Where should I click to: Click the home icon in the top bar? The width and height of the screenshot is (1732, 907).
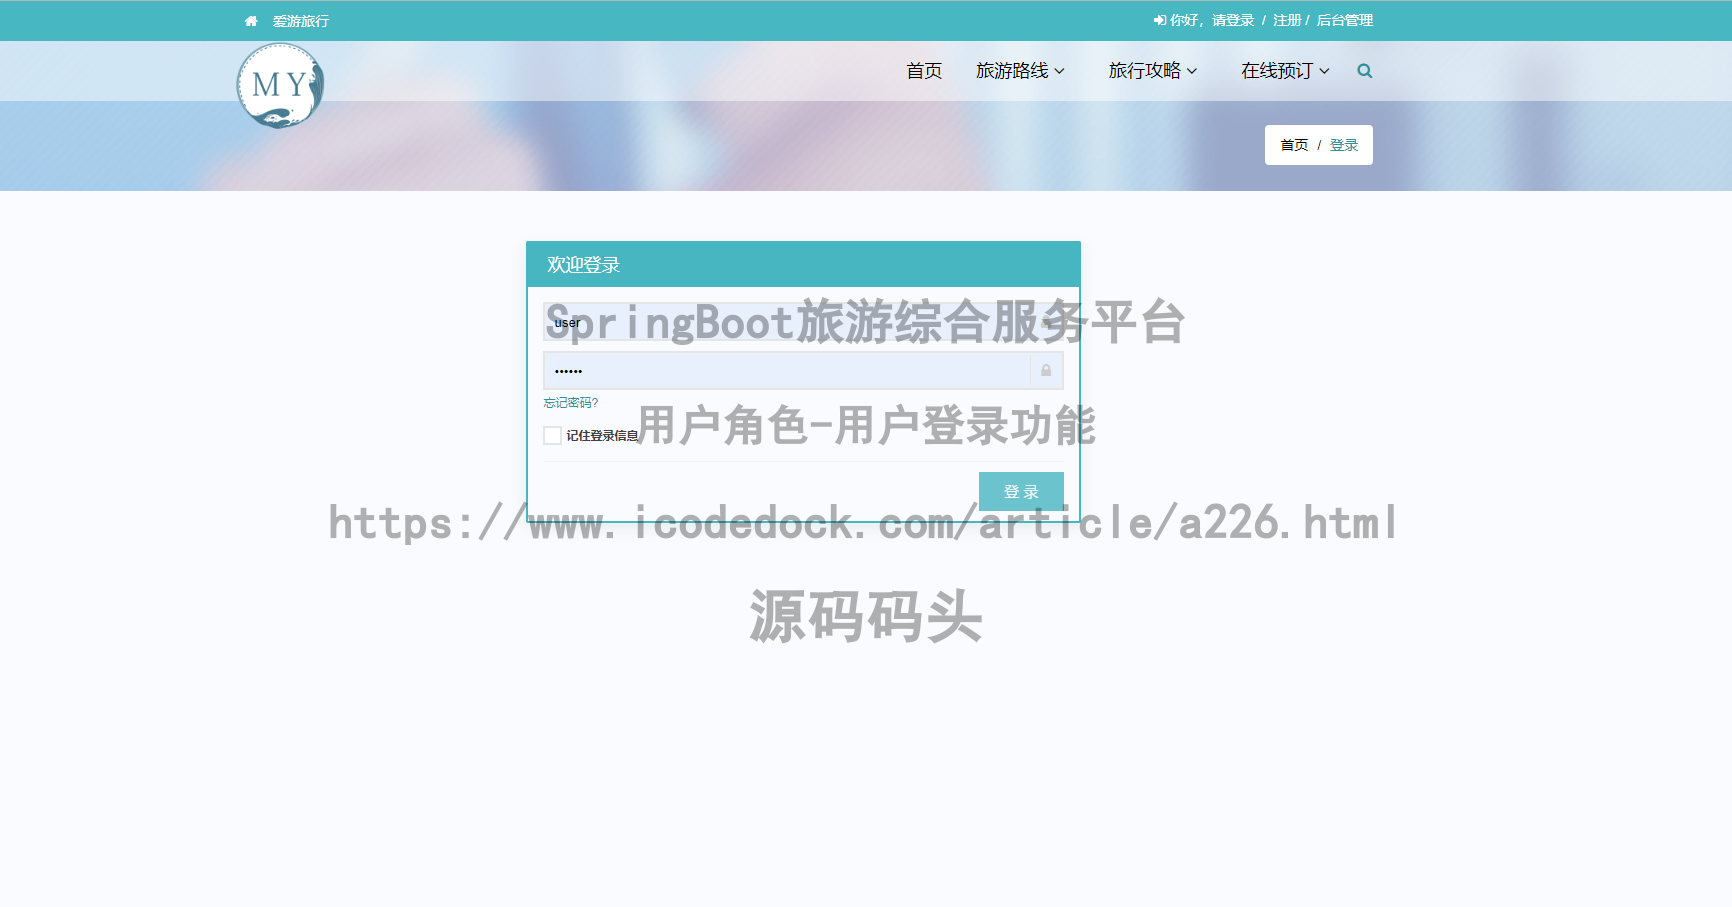(250, 20)
